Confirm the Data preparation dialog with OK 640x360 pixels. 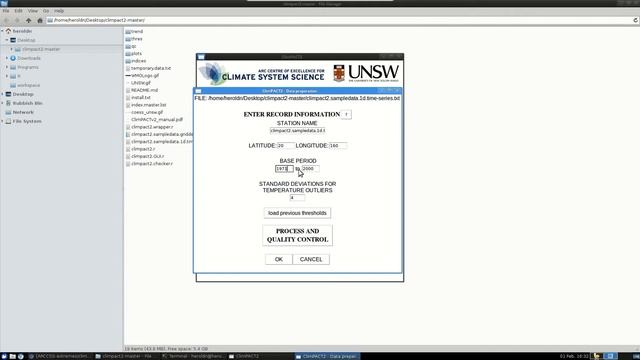point(279,259)
